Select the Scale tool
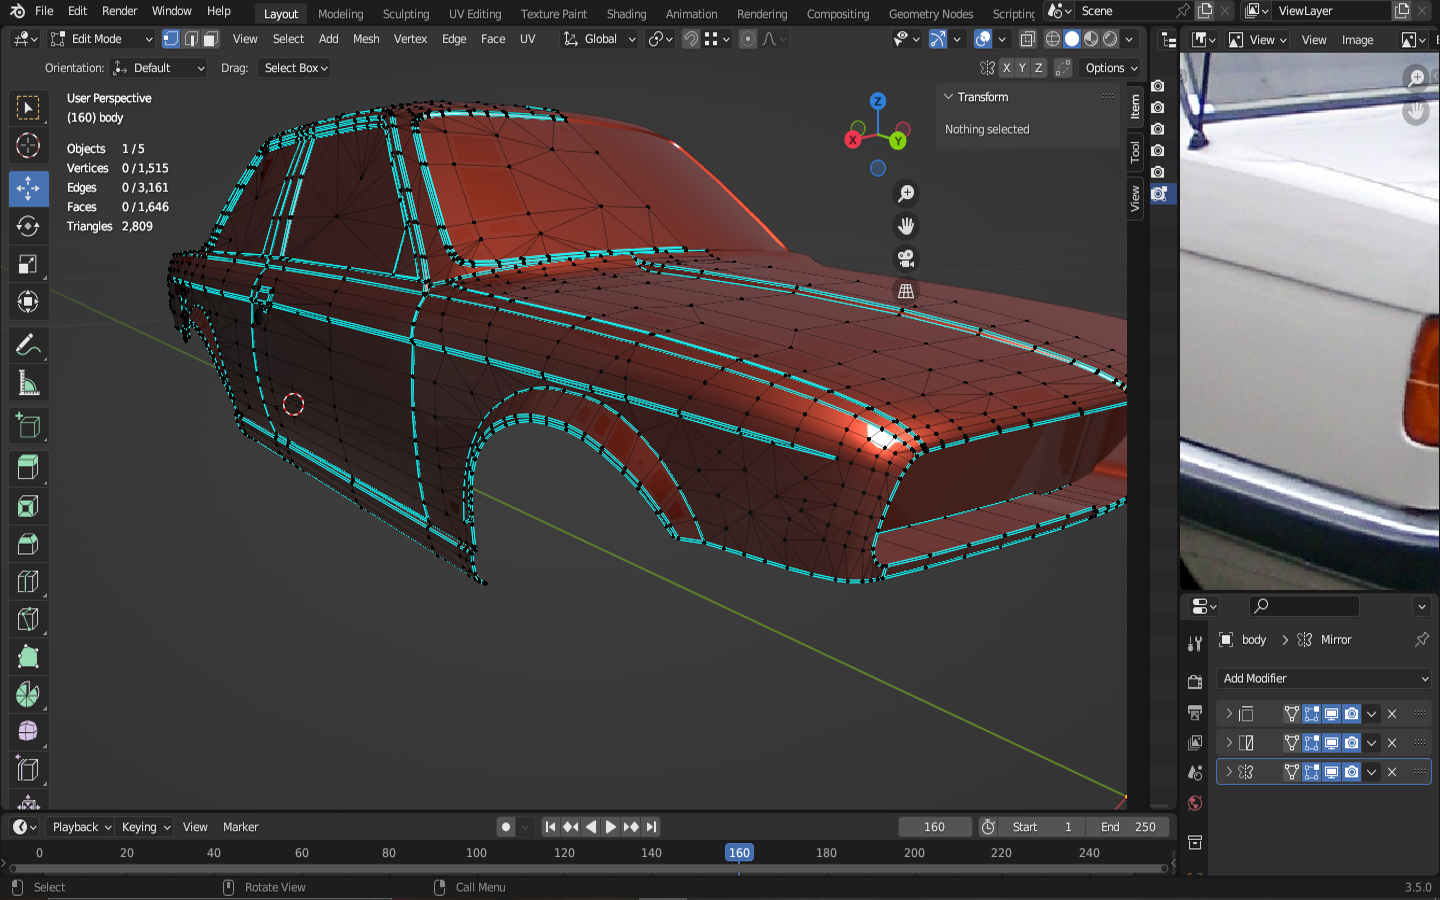1440x900 pixels. pyautogui.click(x=28, y=264)
